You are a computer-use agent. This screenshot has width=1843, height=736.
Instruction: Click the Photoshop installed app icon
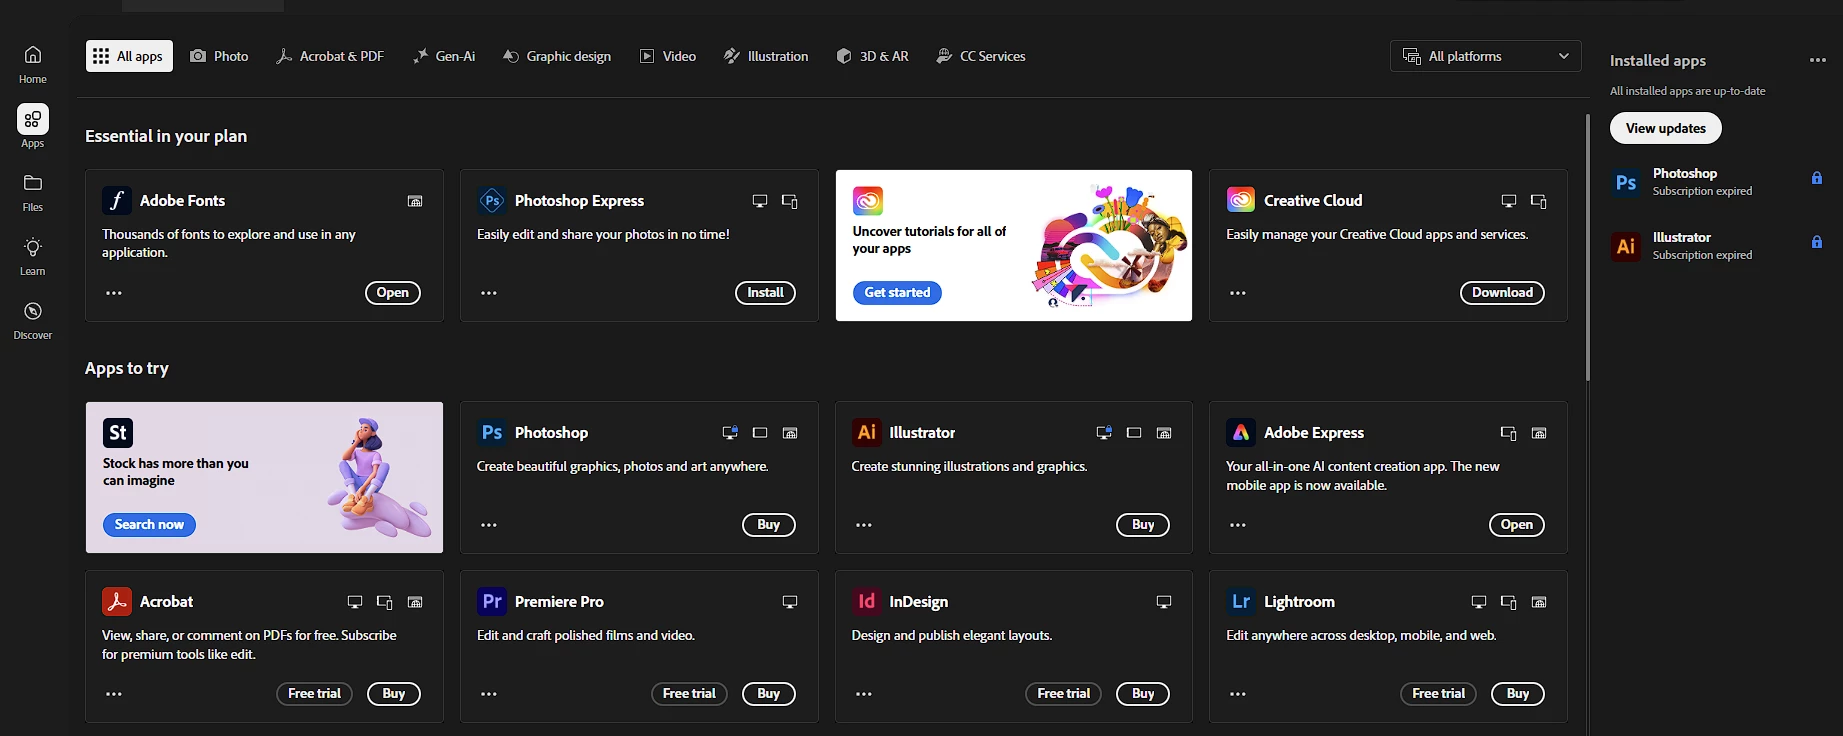(x=1626, y=182)
